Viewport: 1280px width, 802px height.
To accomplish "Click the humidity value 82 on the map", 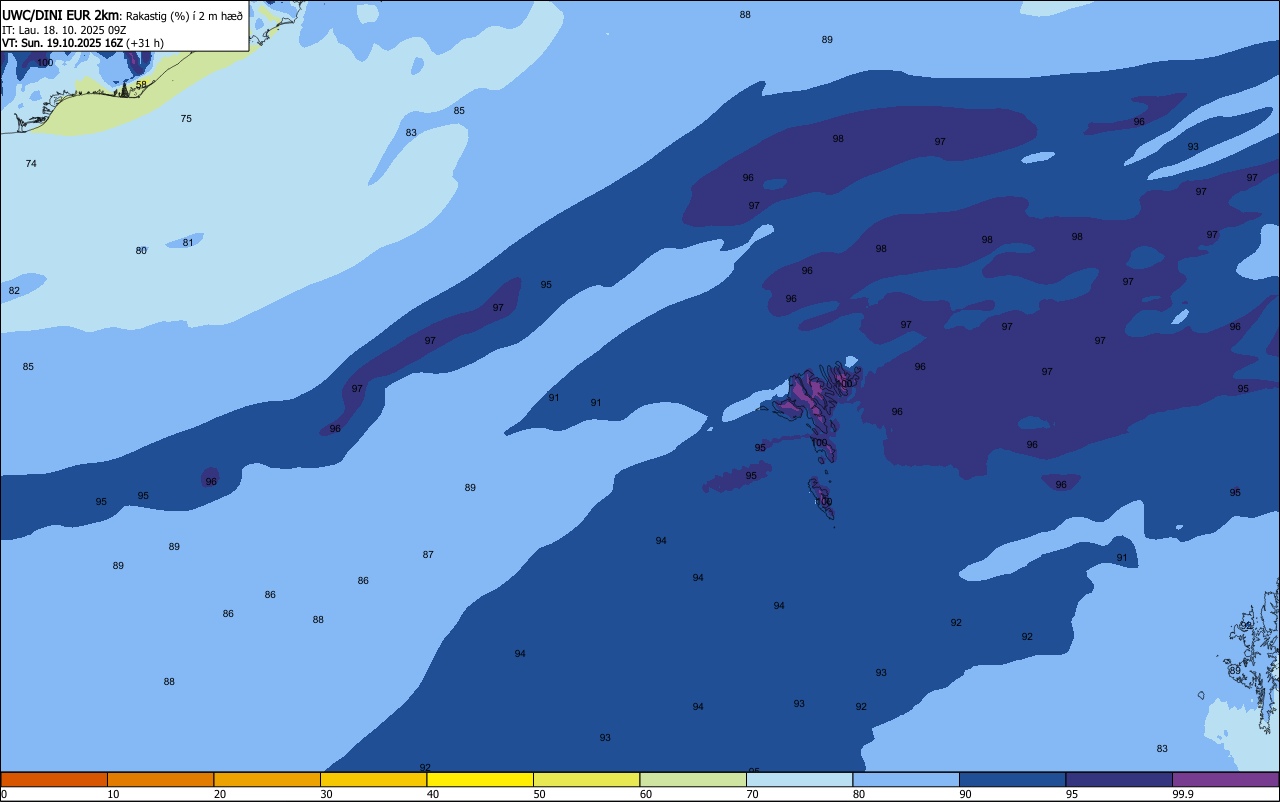I will click(x=14, y=291).
